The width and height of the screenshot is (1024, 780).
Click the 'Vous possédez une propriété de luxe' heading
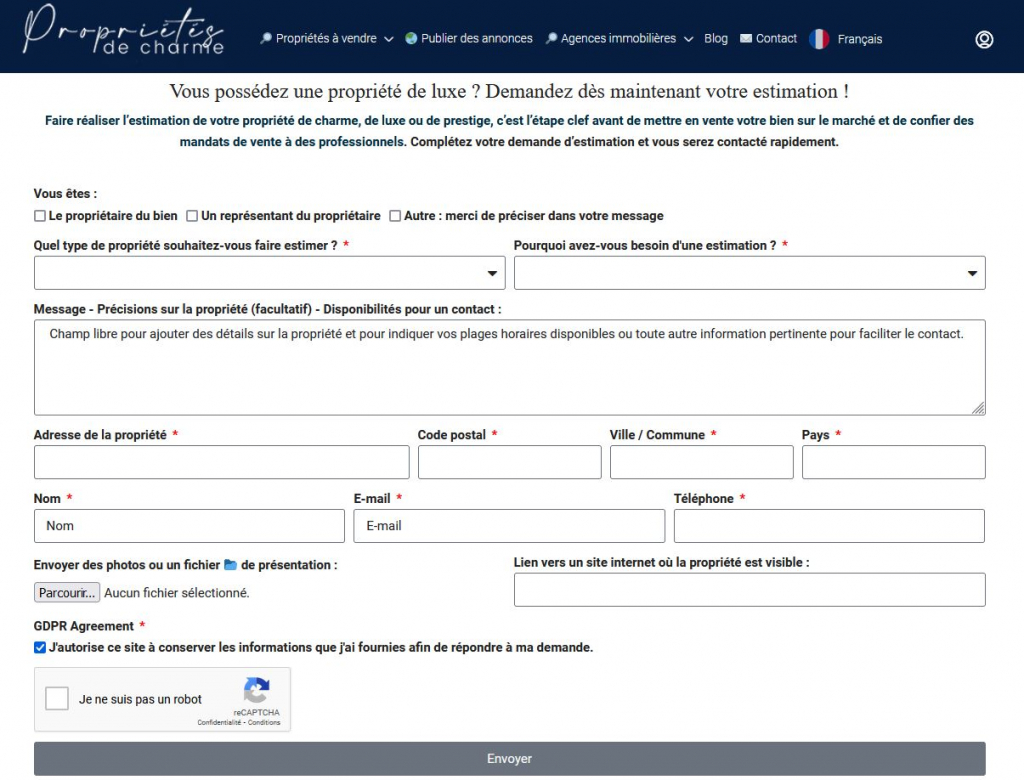(509, 91)
